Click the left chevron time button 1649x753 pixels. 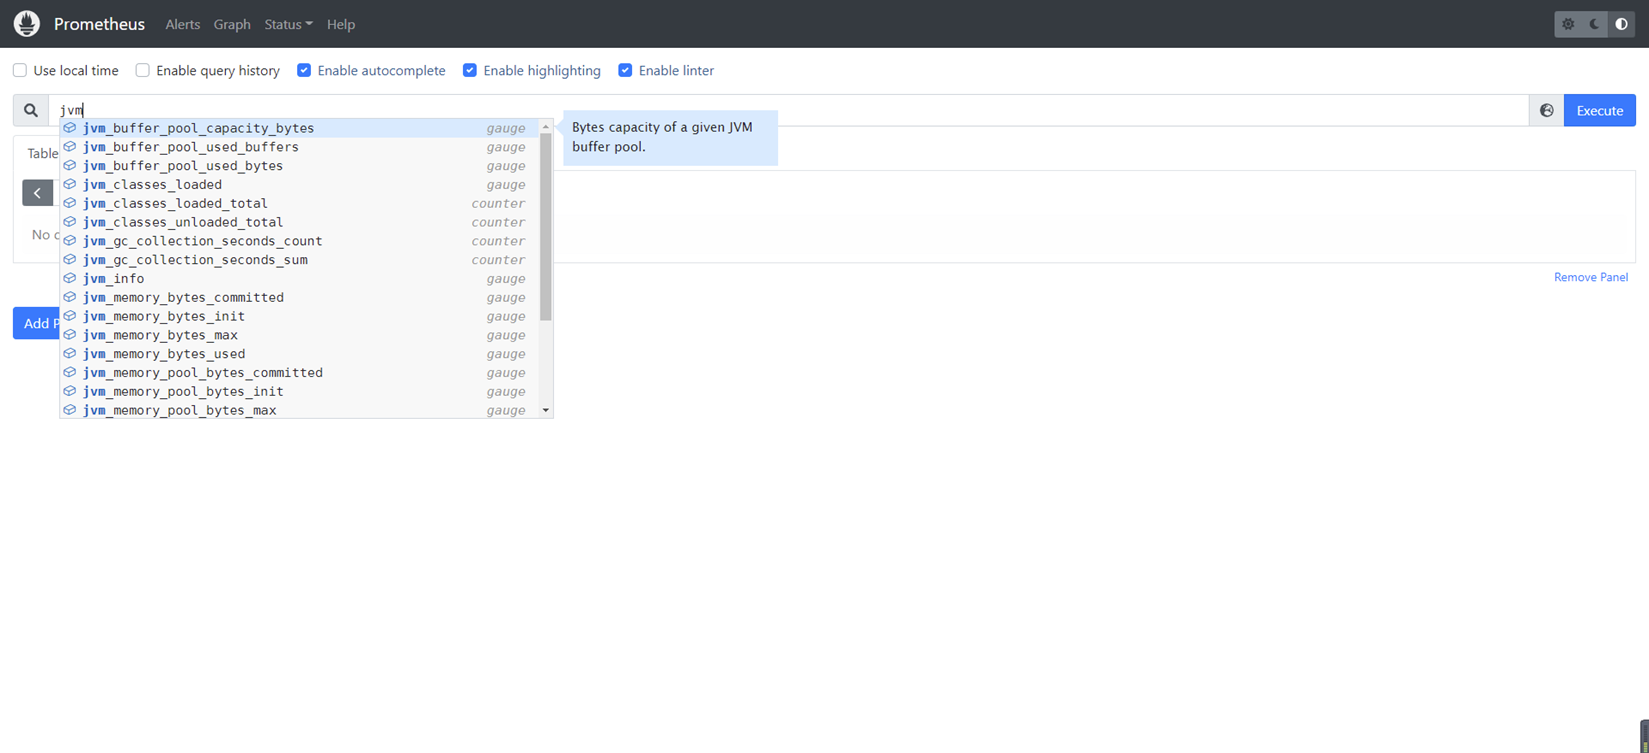[x=37, y=193]
